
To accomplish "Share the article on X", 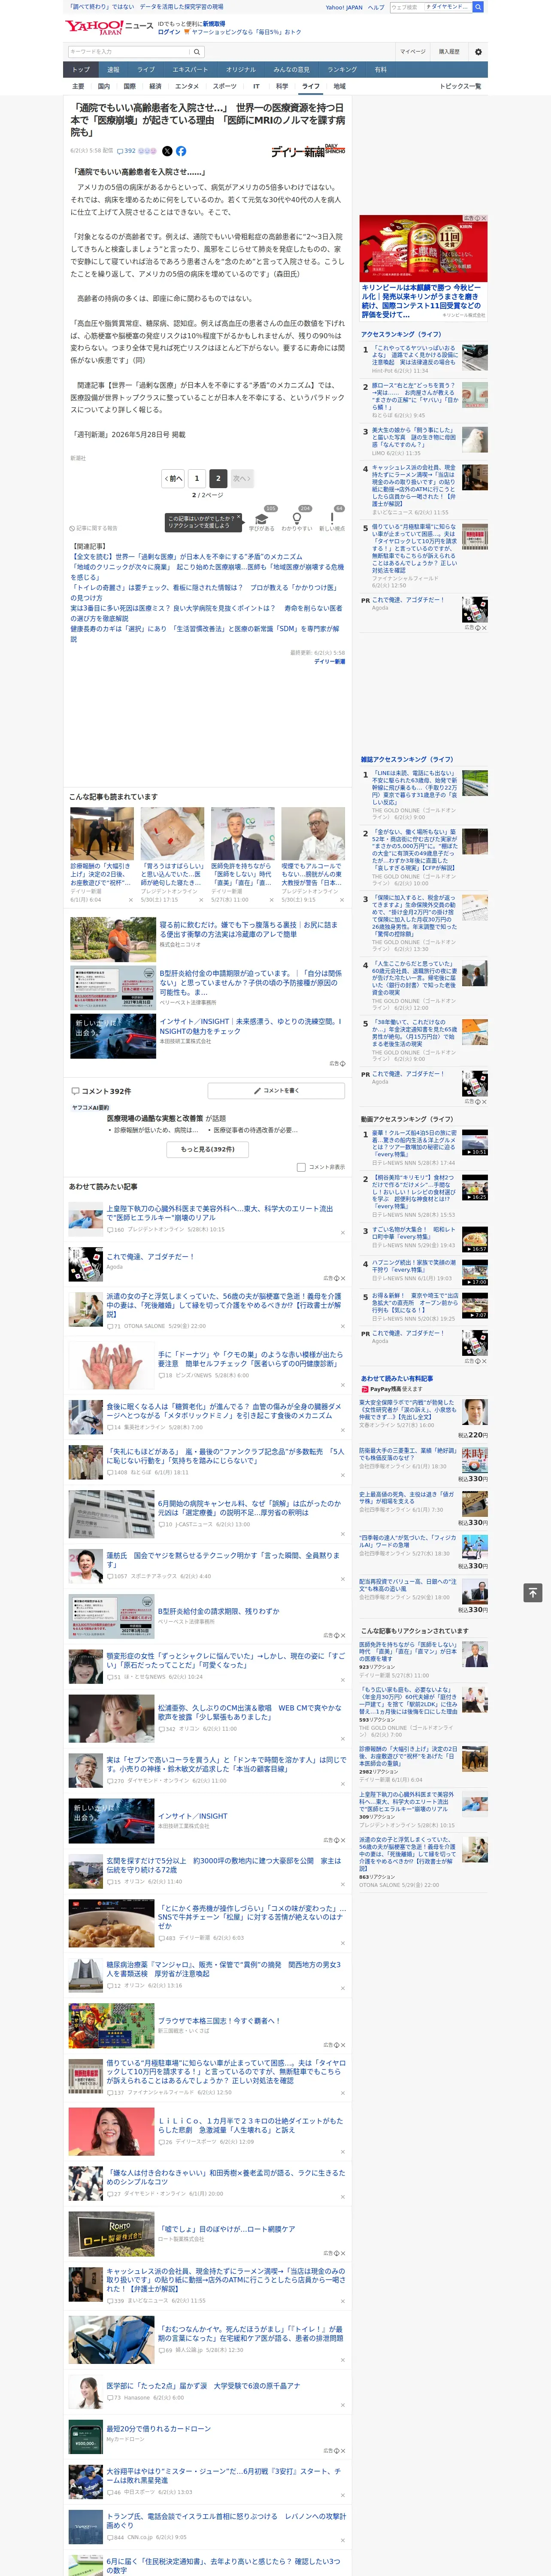I will [167, 151].
